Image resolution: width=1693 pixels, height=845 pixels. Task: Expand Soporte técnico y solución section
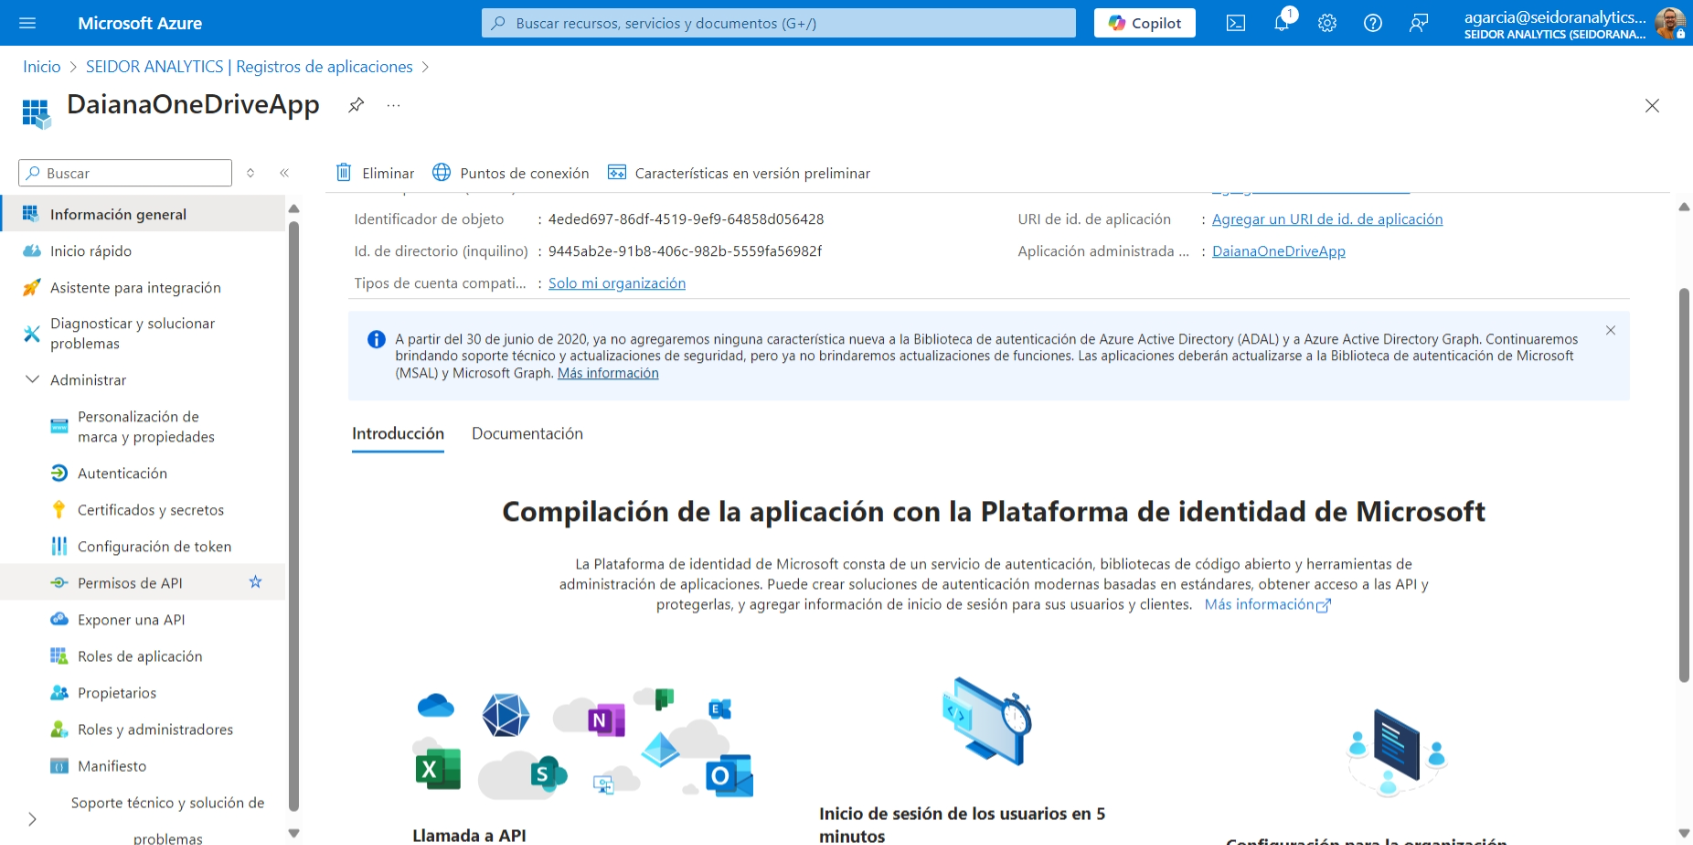[32, 819]
